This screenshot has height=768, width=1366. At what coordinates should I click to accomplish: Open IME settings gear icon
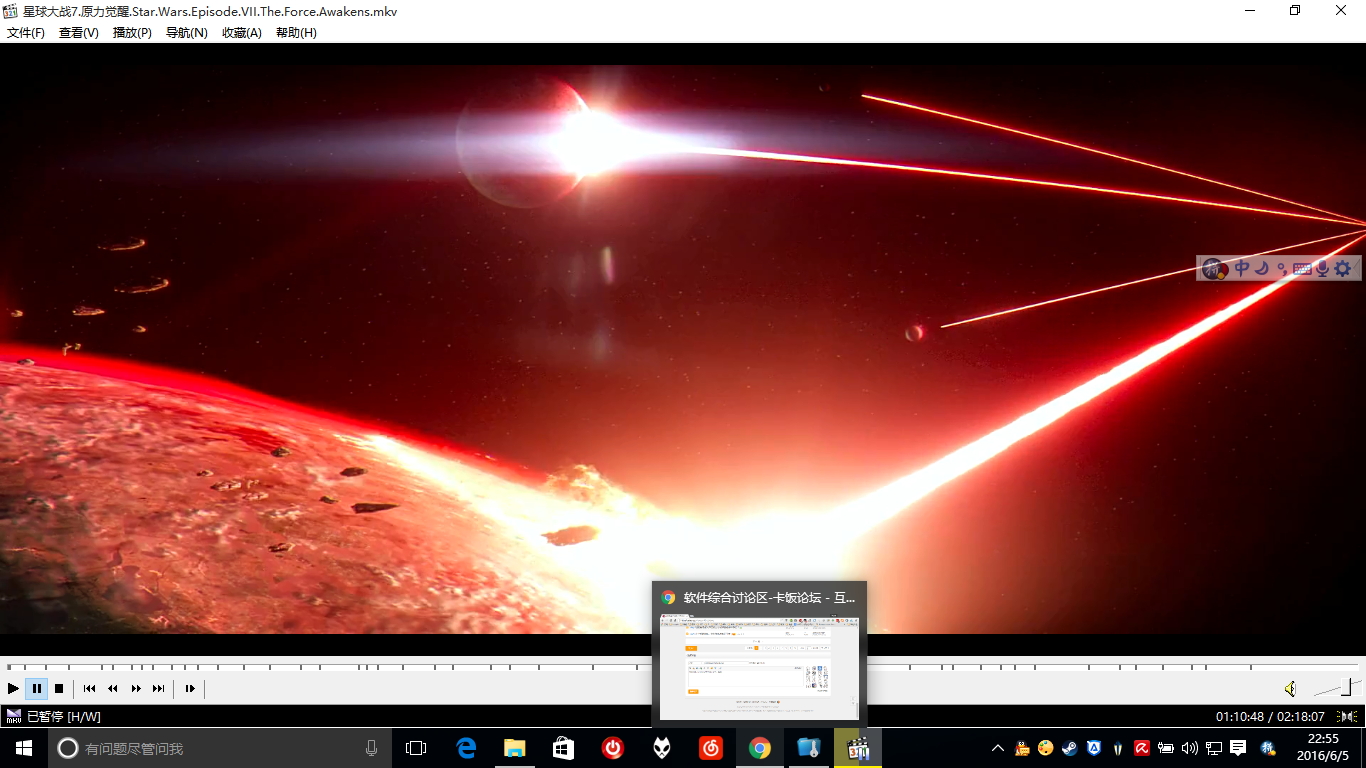click(1343, 268)
